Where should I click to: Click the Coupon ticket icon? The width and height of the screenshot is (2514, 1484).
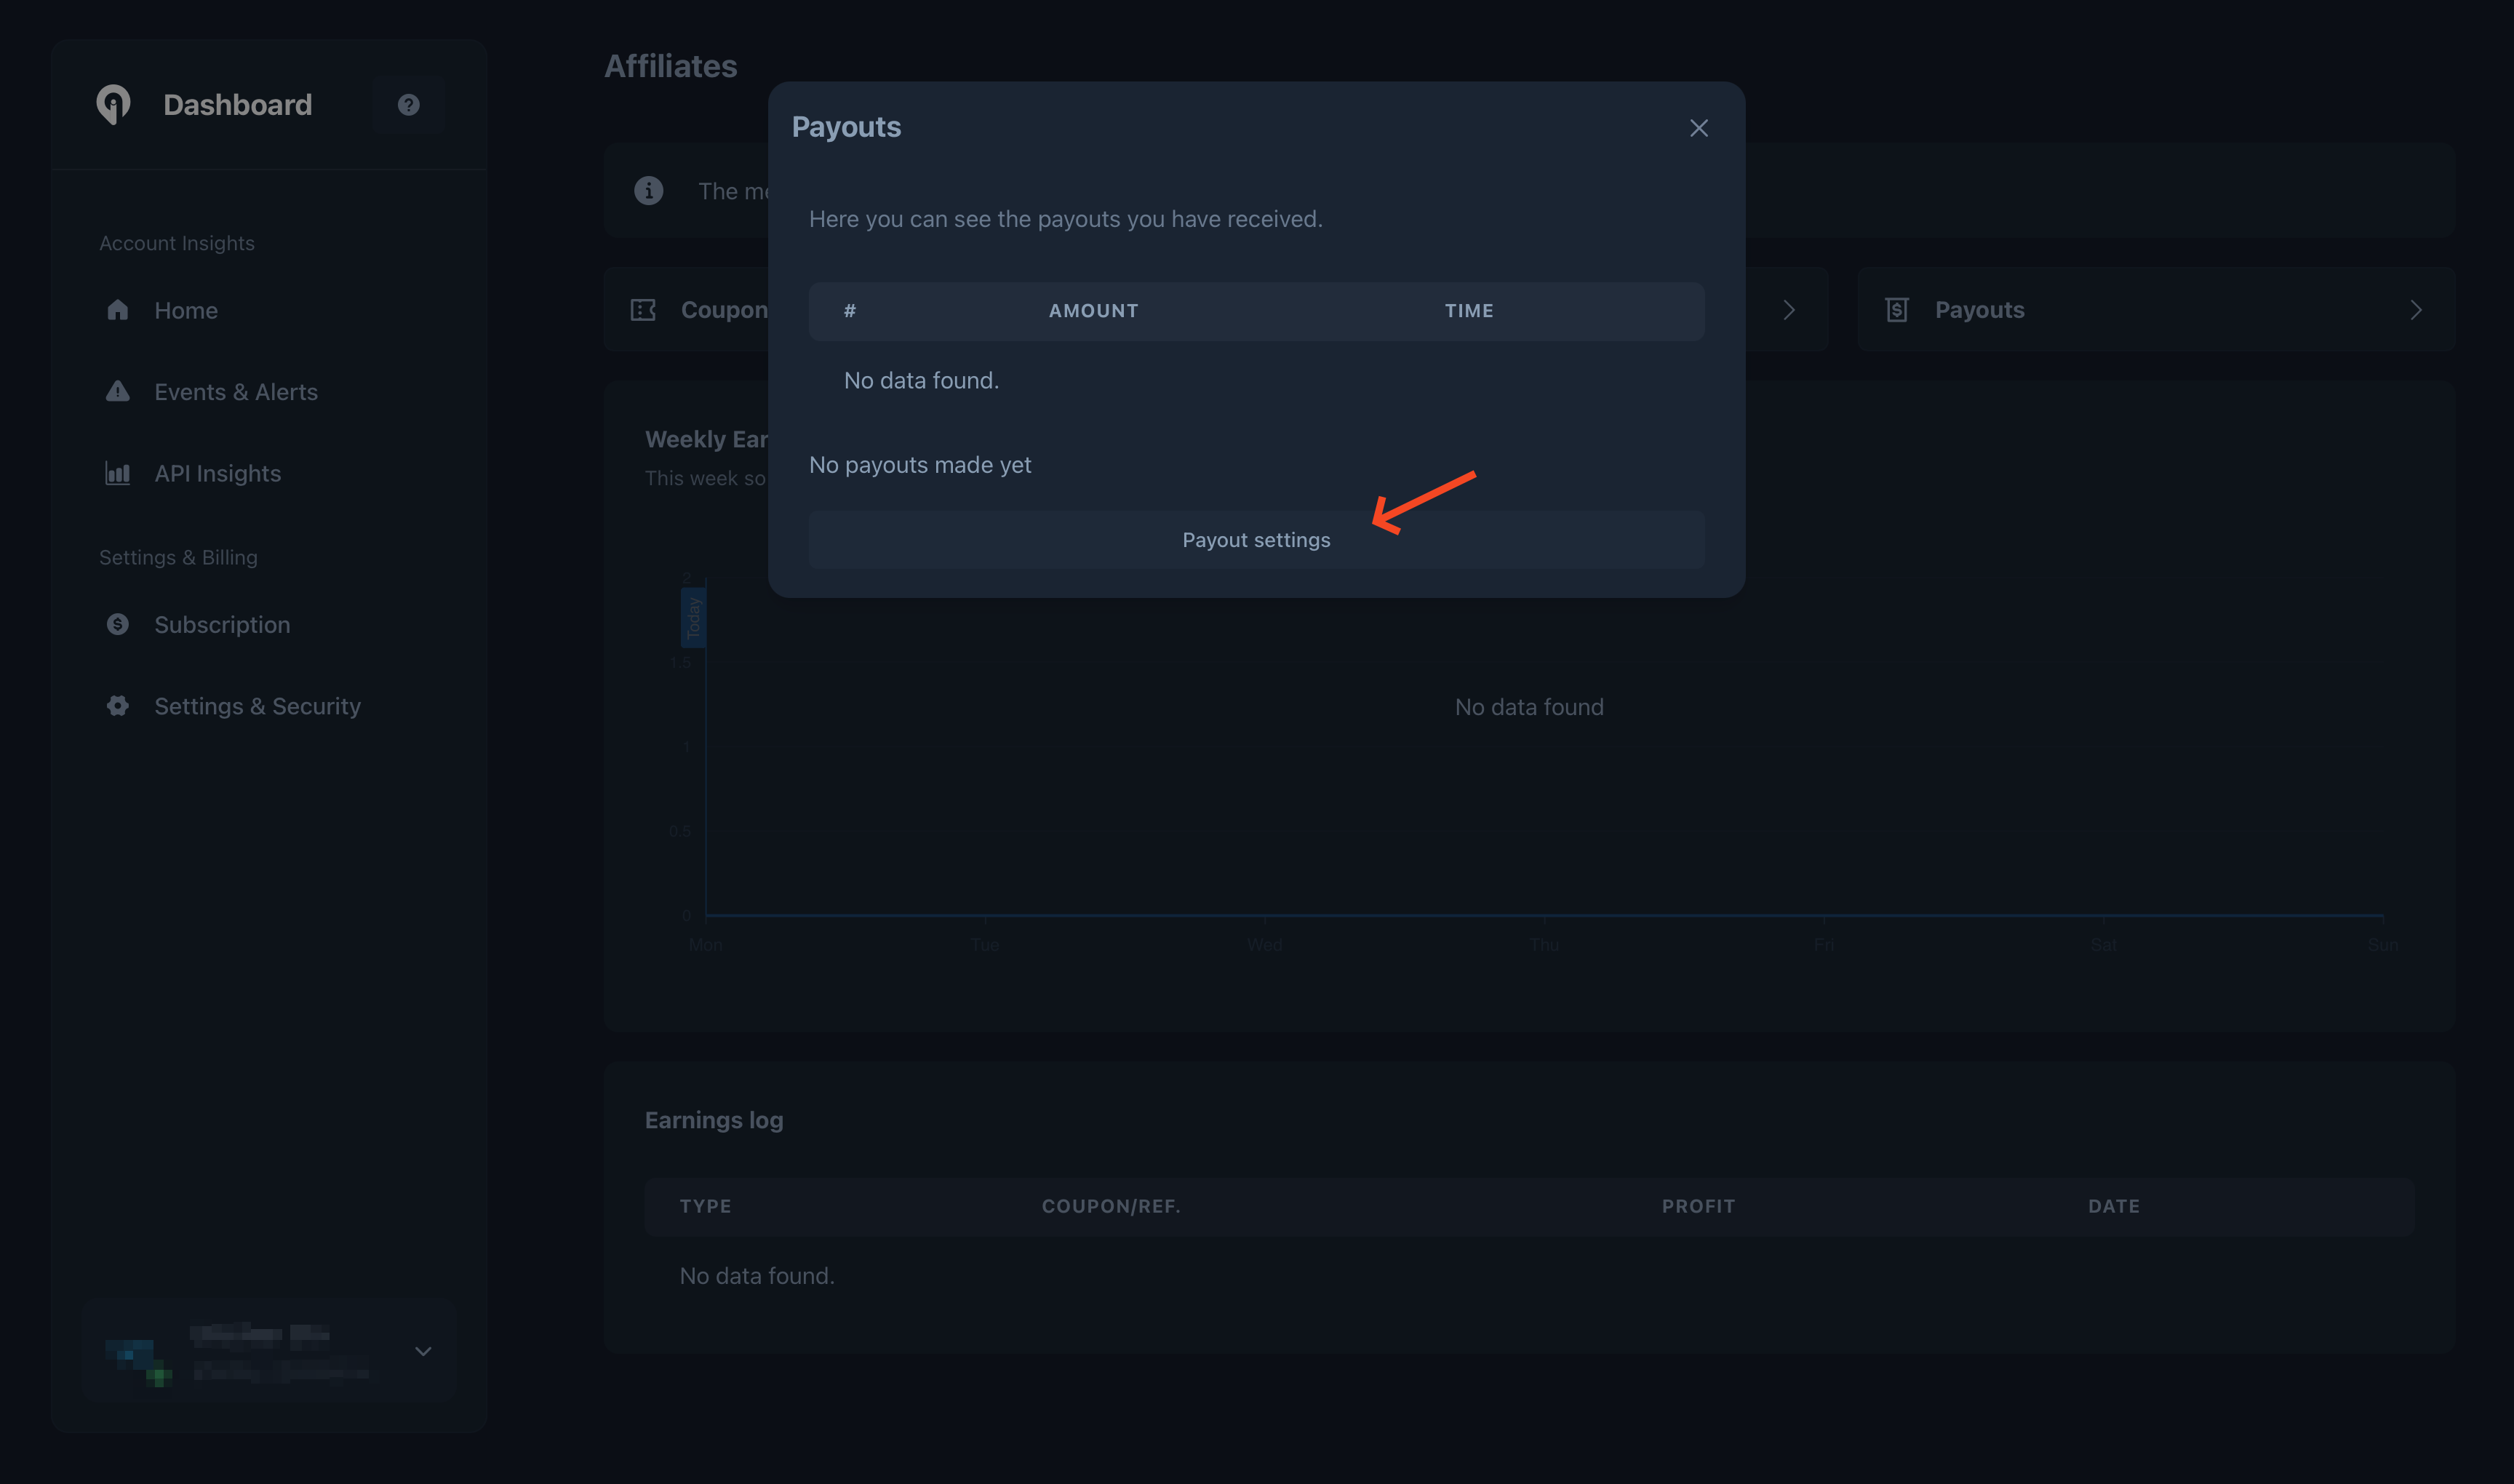click(x=643, y=310)
